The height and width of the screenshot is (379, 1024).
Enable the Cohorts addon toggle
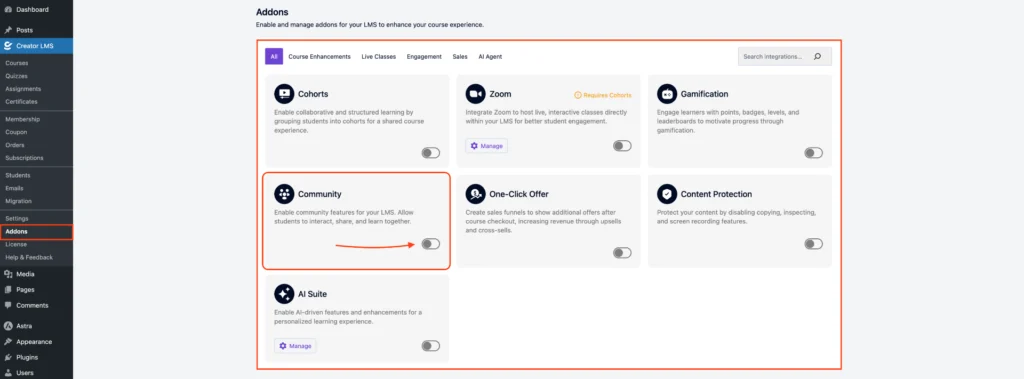(431, 153)
